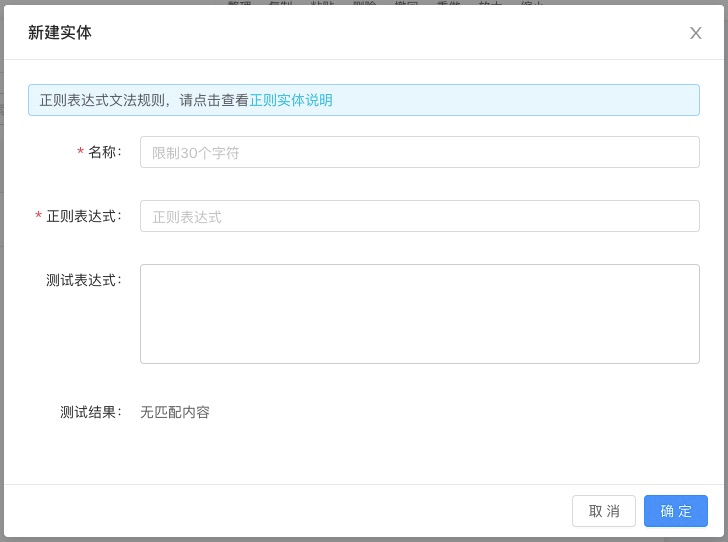
Task: Close the 新建实体 dialog with X
Action: click(695, 33)
